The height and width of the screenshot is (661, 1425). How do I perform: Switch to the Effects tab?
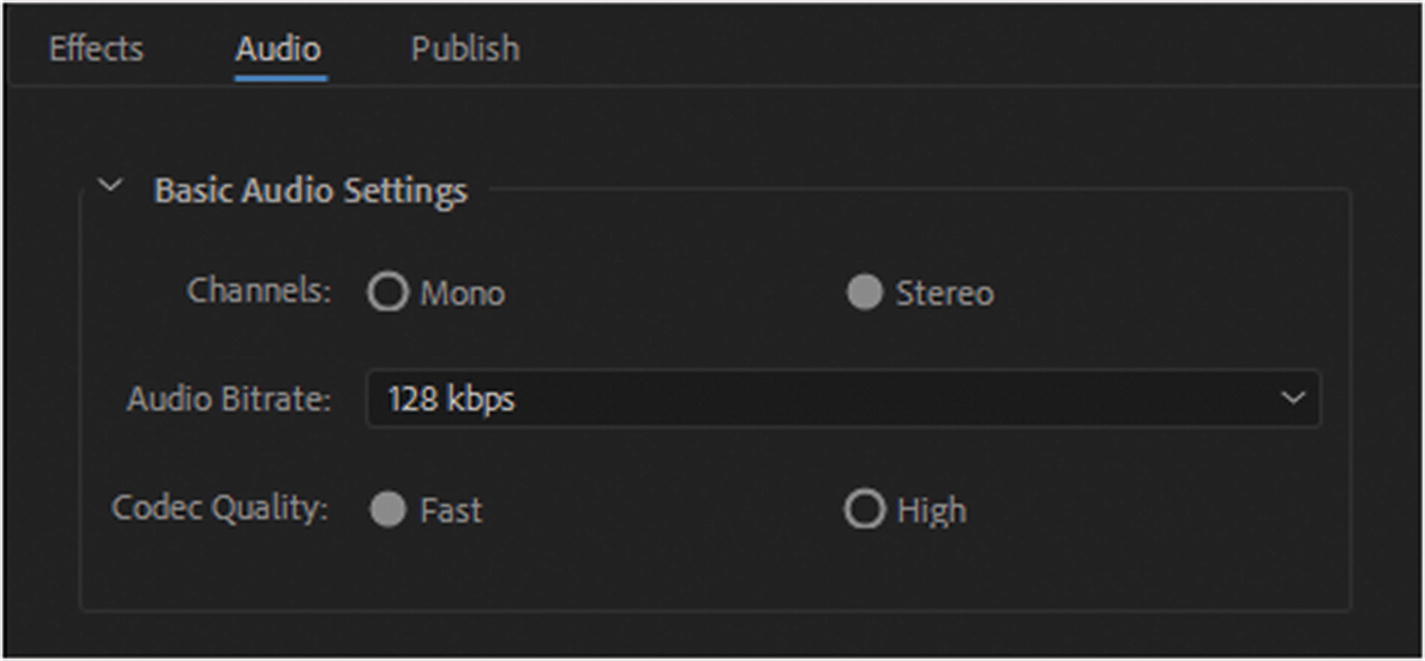(x=96, y=49)
